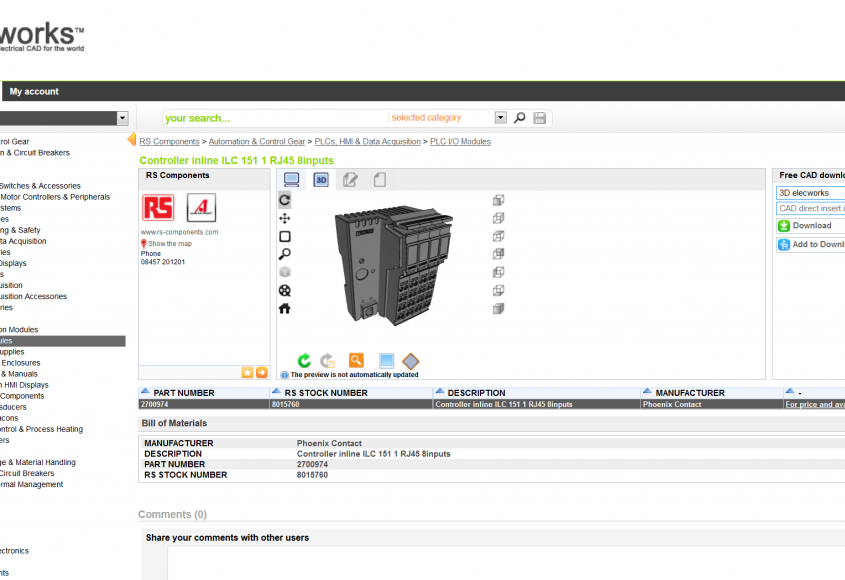Select the pan move tool
845x580 pixels.
(x=285, y=218)
